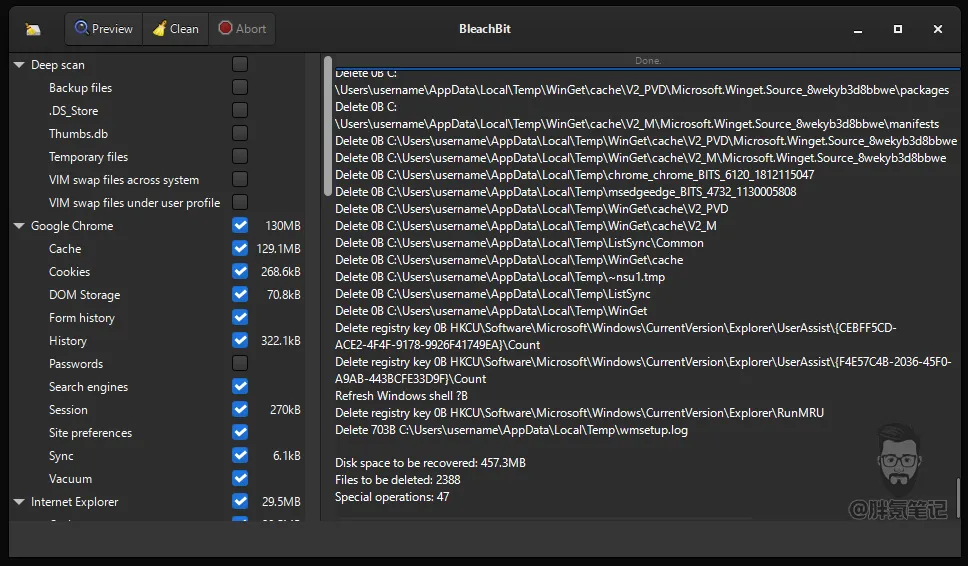Minimize the BleachBit window

pyautogui.click(x=857, y=29)
